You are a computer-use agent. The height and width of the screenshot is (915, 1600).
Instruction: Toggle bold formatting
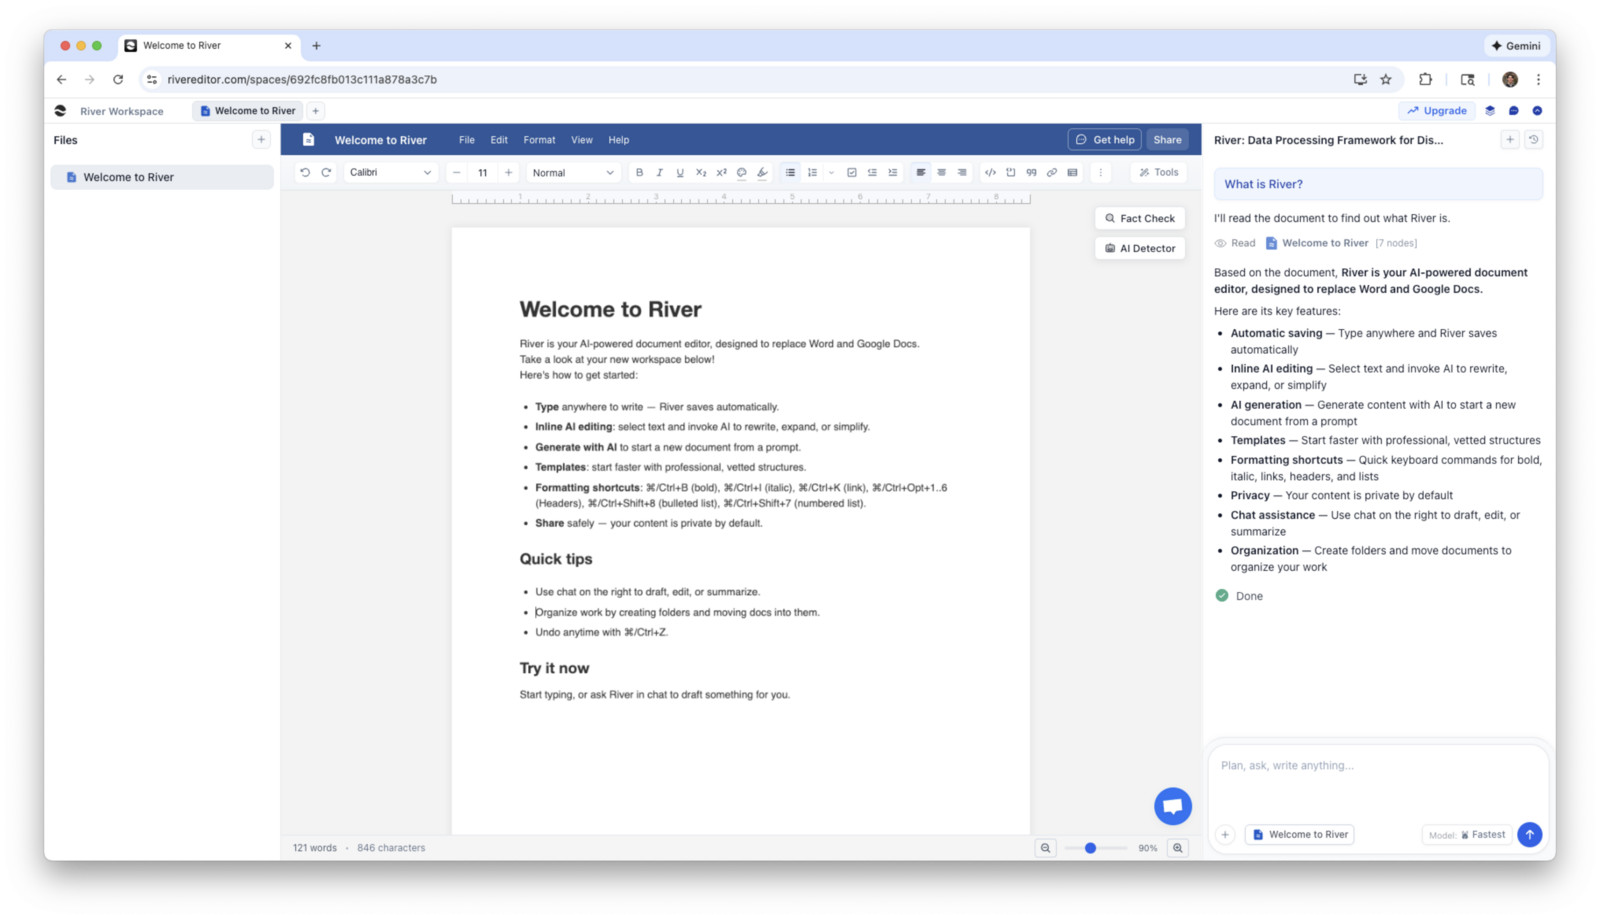pyautogui.click(x=639, y=172)
